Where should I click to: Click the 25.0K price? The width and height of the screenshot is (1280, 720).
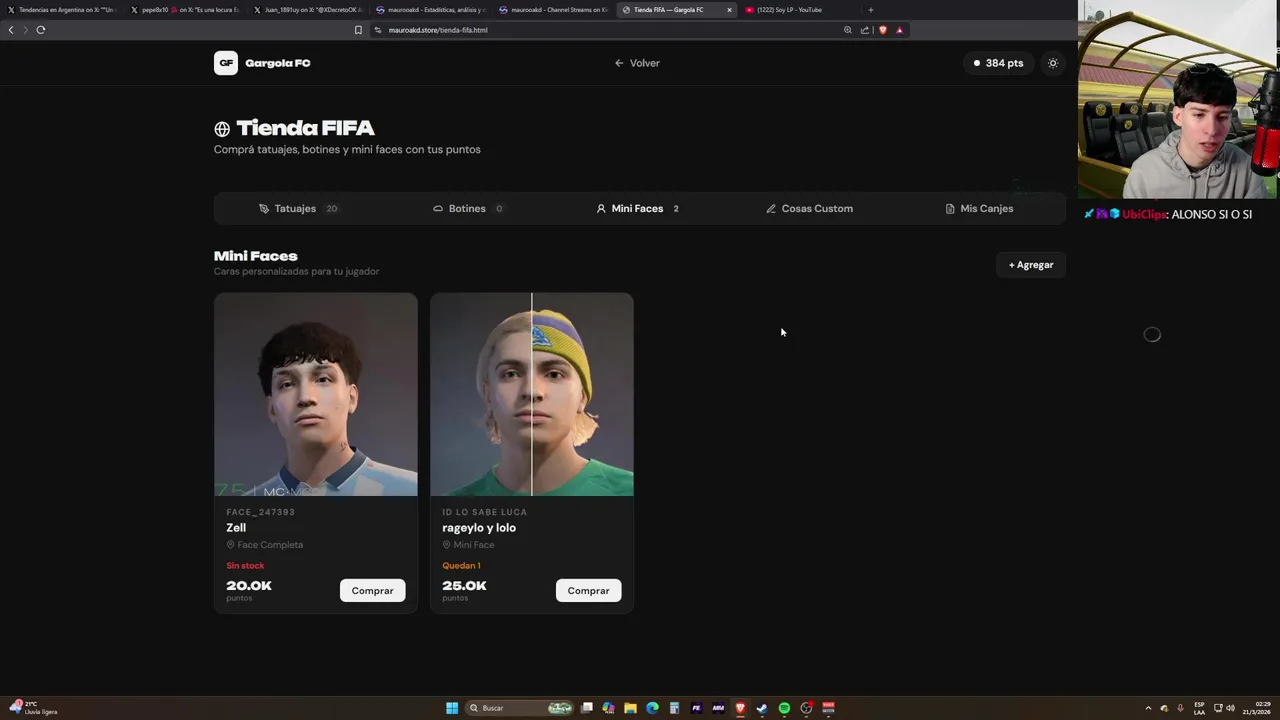click(465, 586)
